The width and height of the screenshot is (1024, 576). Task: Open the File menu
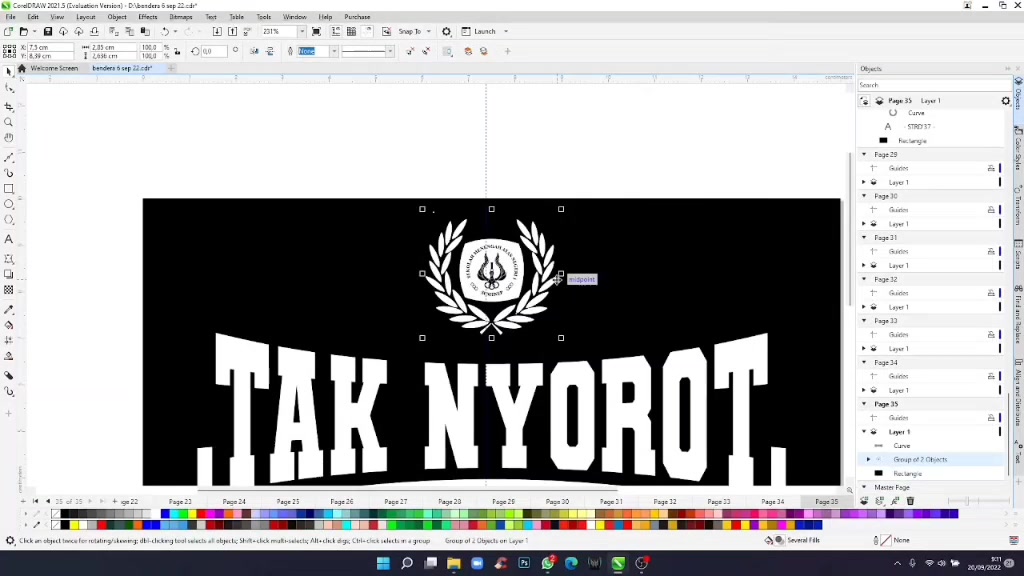click(x=10, y=17)
